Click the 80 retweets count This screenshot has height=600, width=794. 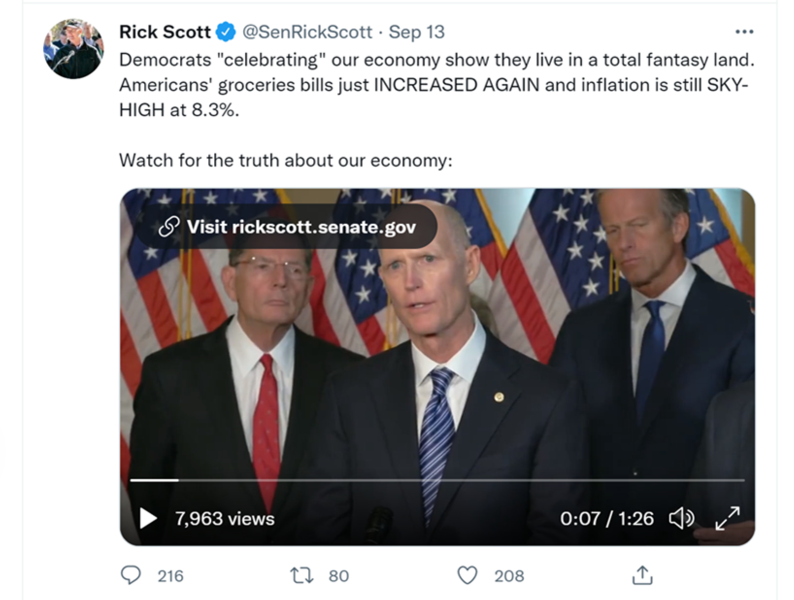(339, 575)
